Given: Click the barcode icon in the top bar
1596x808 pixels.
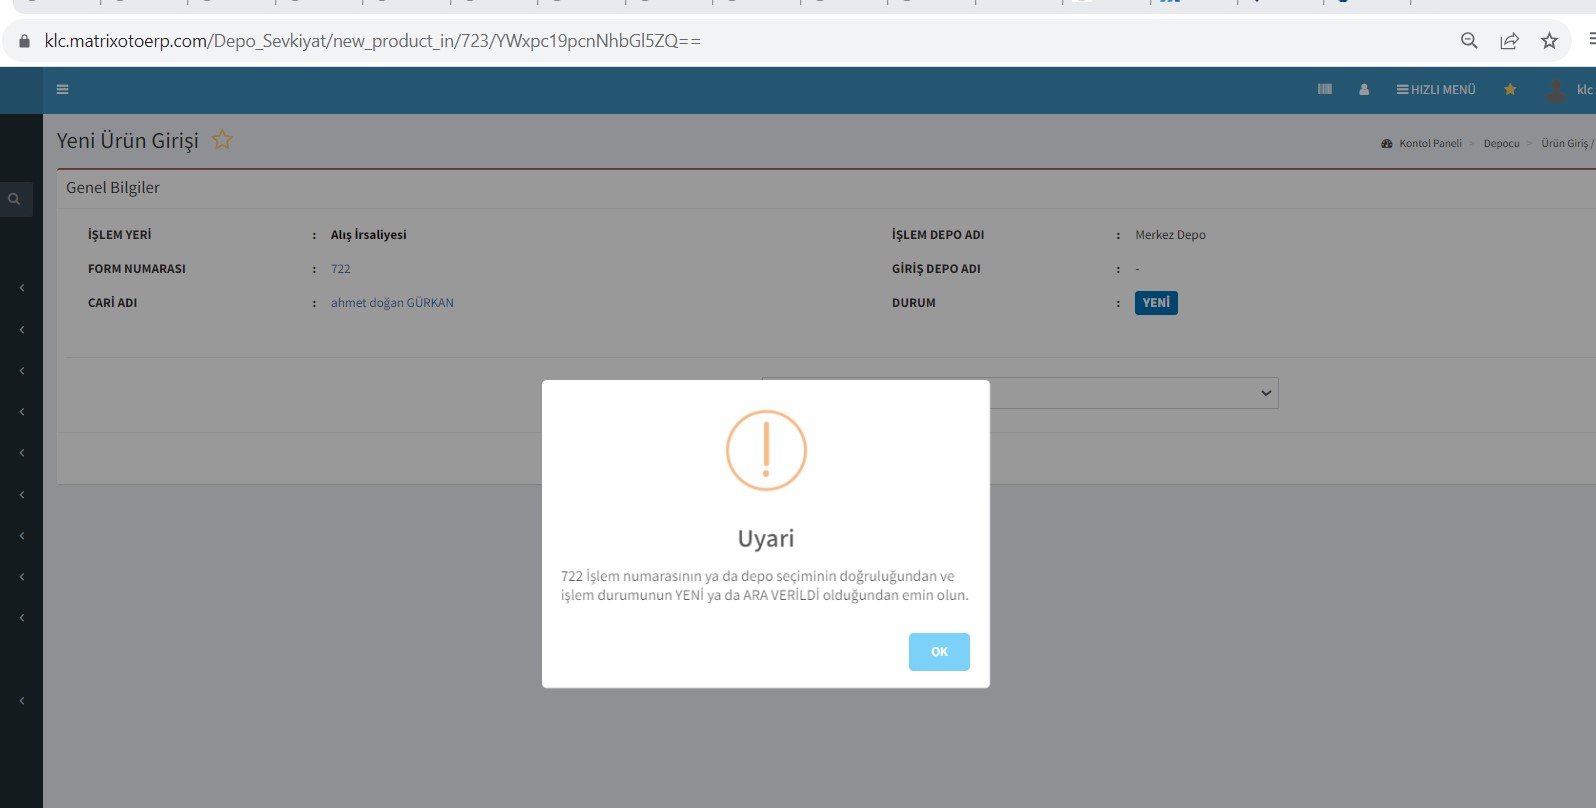Looking at the screenshot, I should click(1325, 90).
